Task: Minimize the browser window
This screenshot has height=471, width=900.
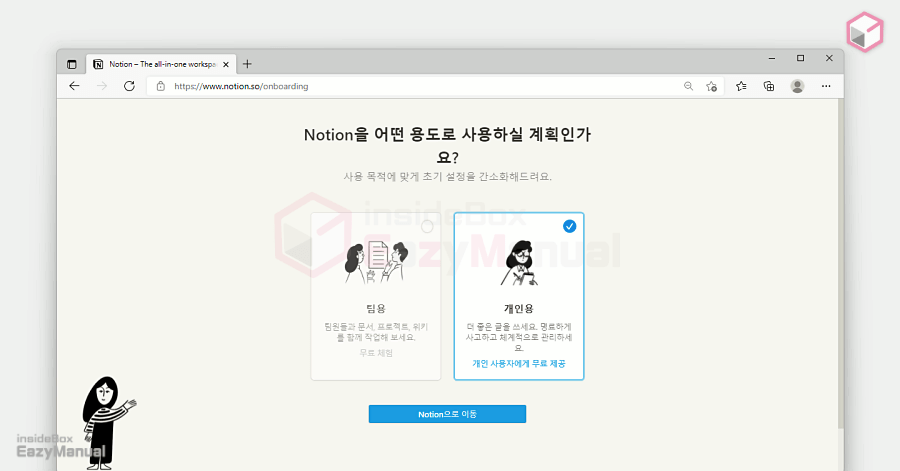Action: coord(772,58)
